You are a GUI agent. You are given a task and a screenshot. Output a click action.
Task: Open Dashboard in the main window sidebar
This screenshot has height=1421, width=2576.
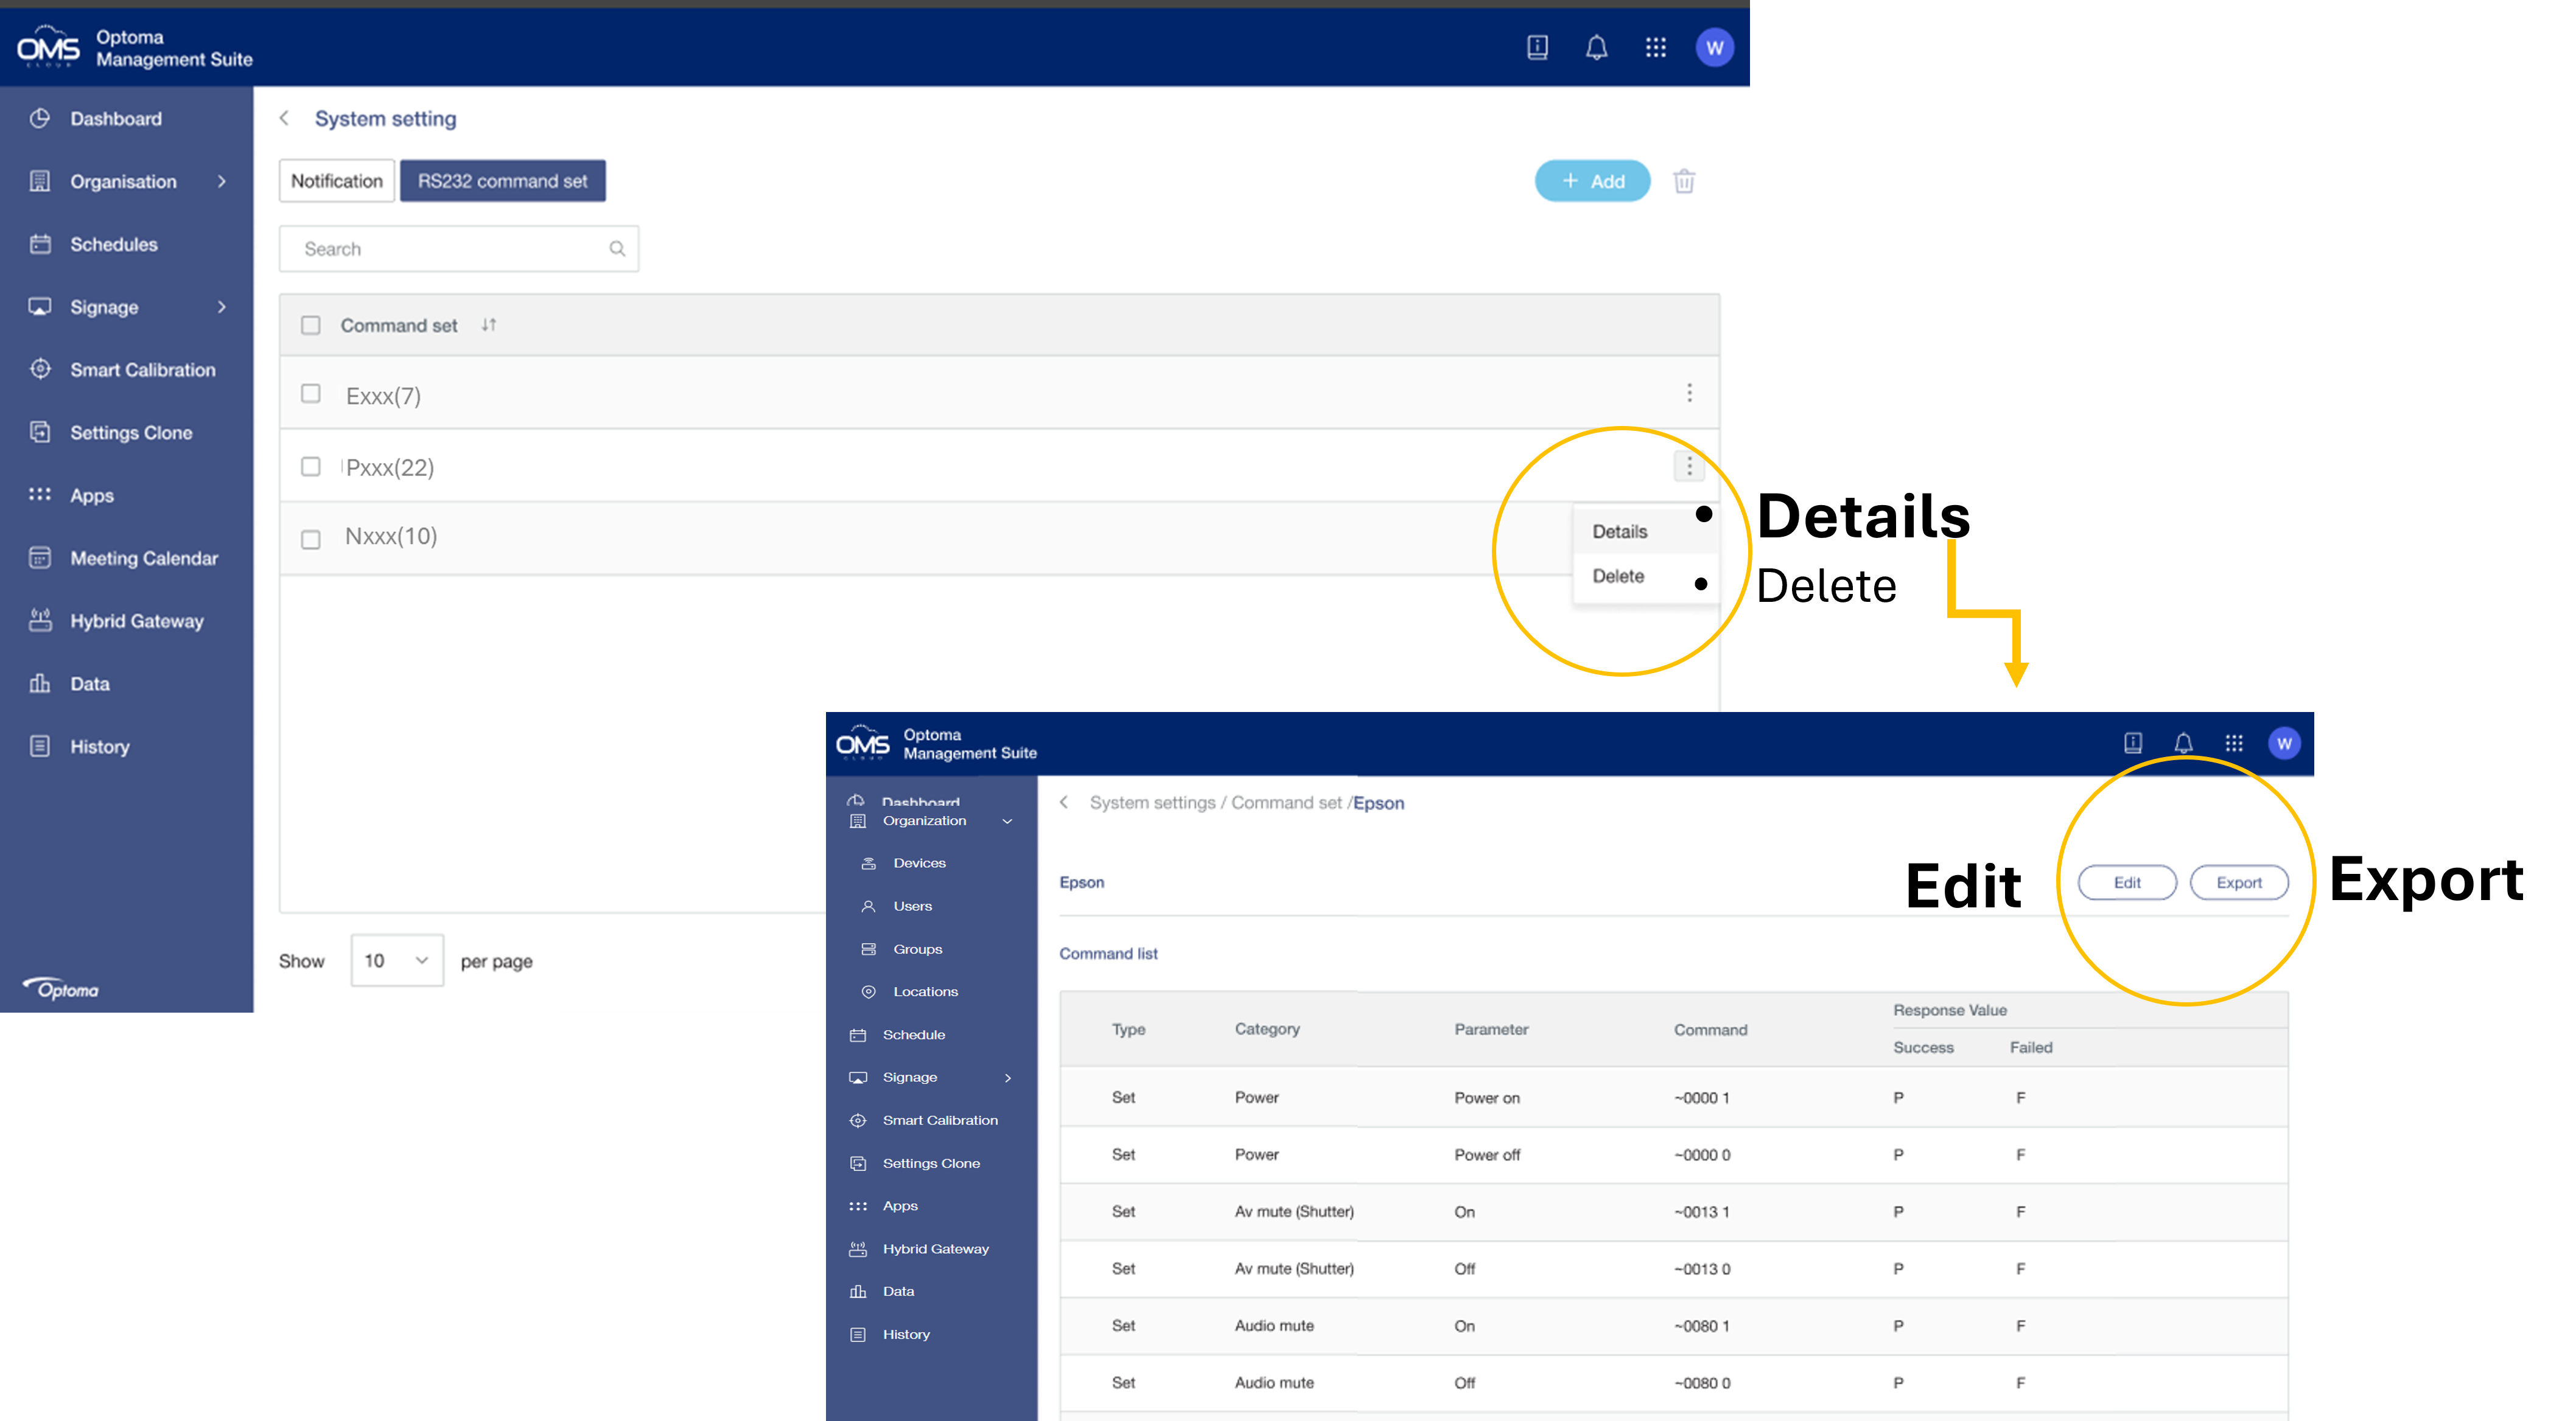(115, 119)
